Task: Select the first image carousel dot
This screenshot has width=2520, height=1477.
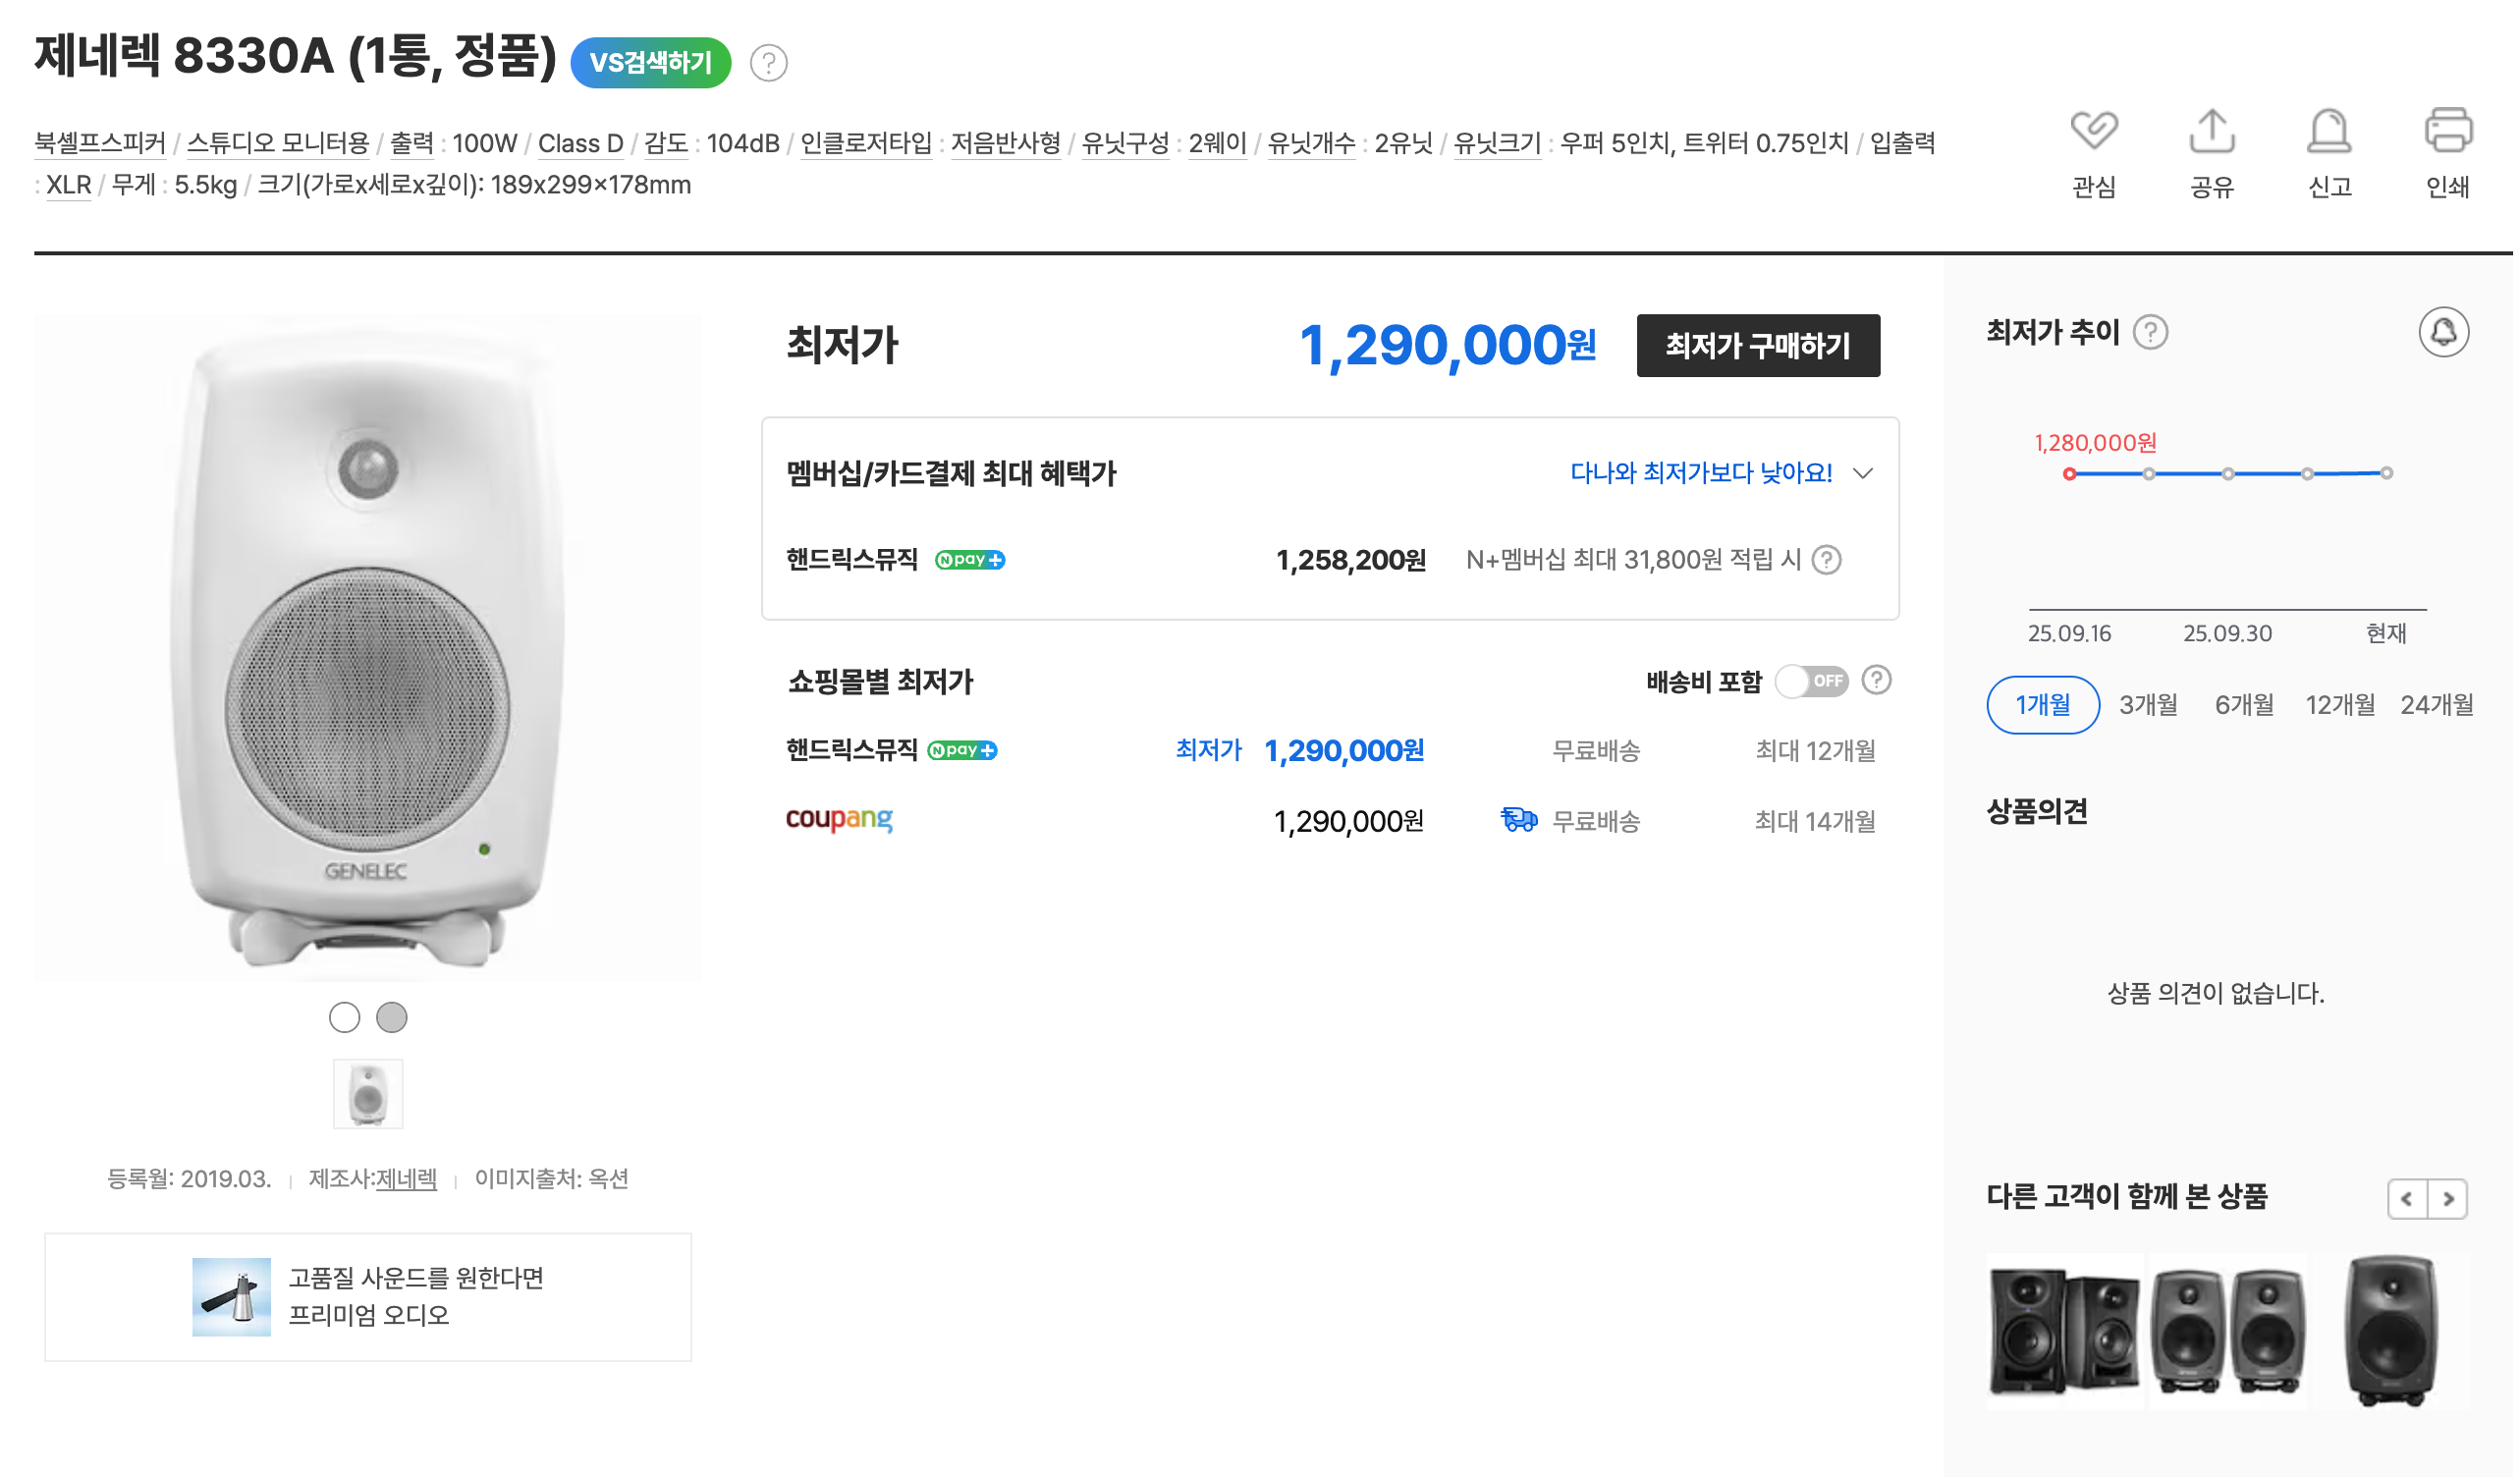Action: point(344,1017)
